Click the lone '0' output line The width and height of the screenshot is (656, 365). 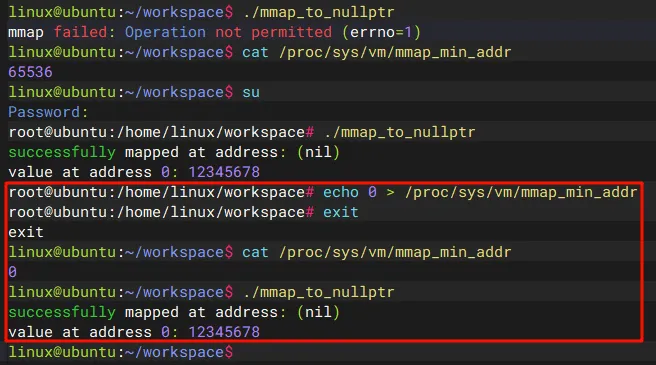pos(12,272)
